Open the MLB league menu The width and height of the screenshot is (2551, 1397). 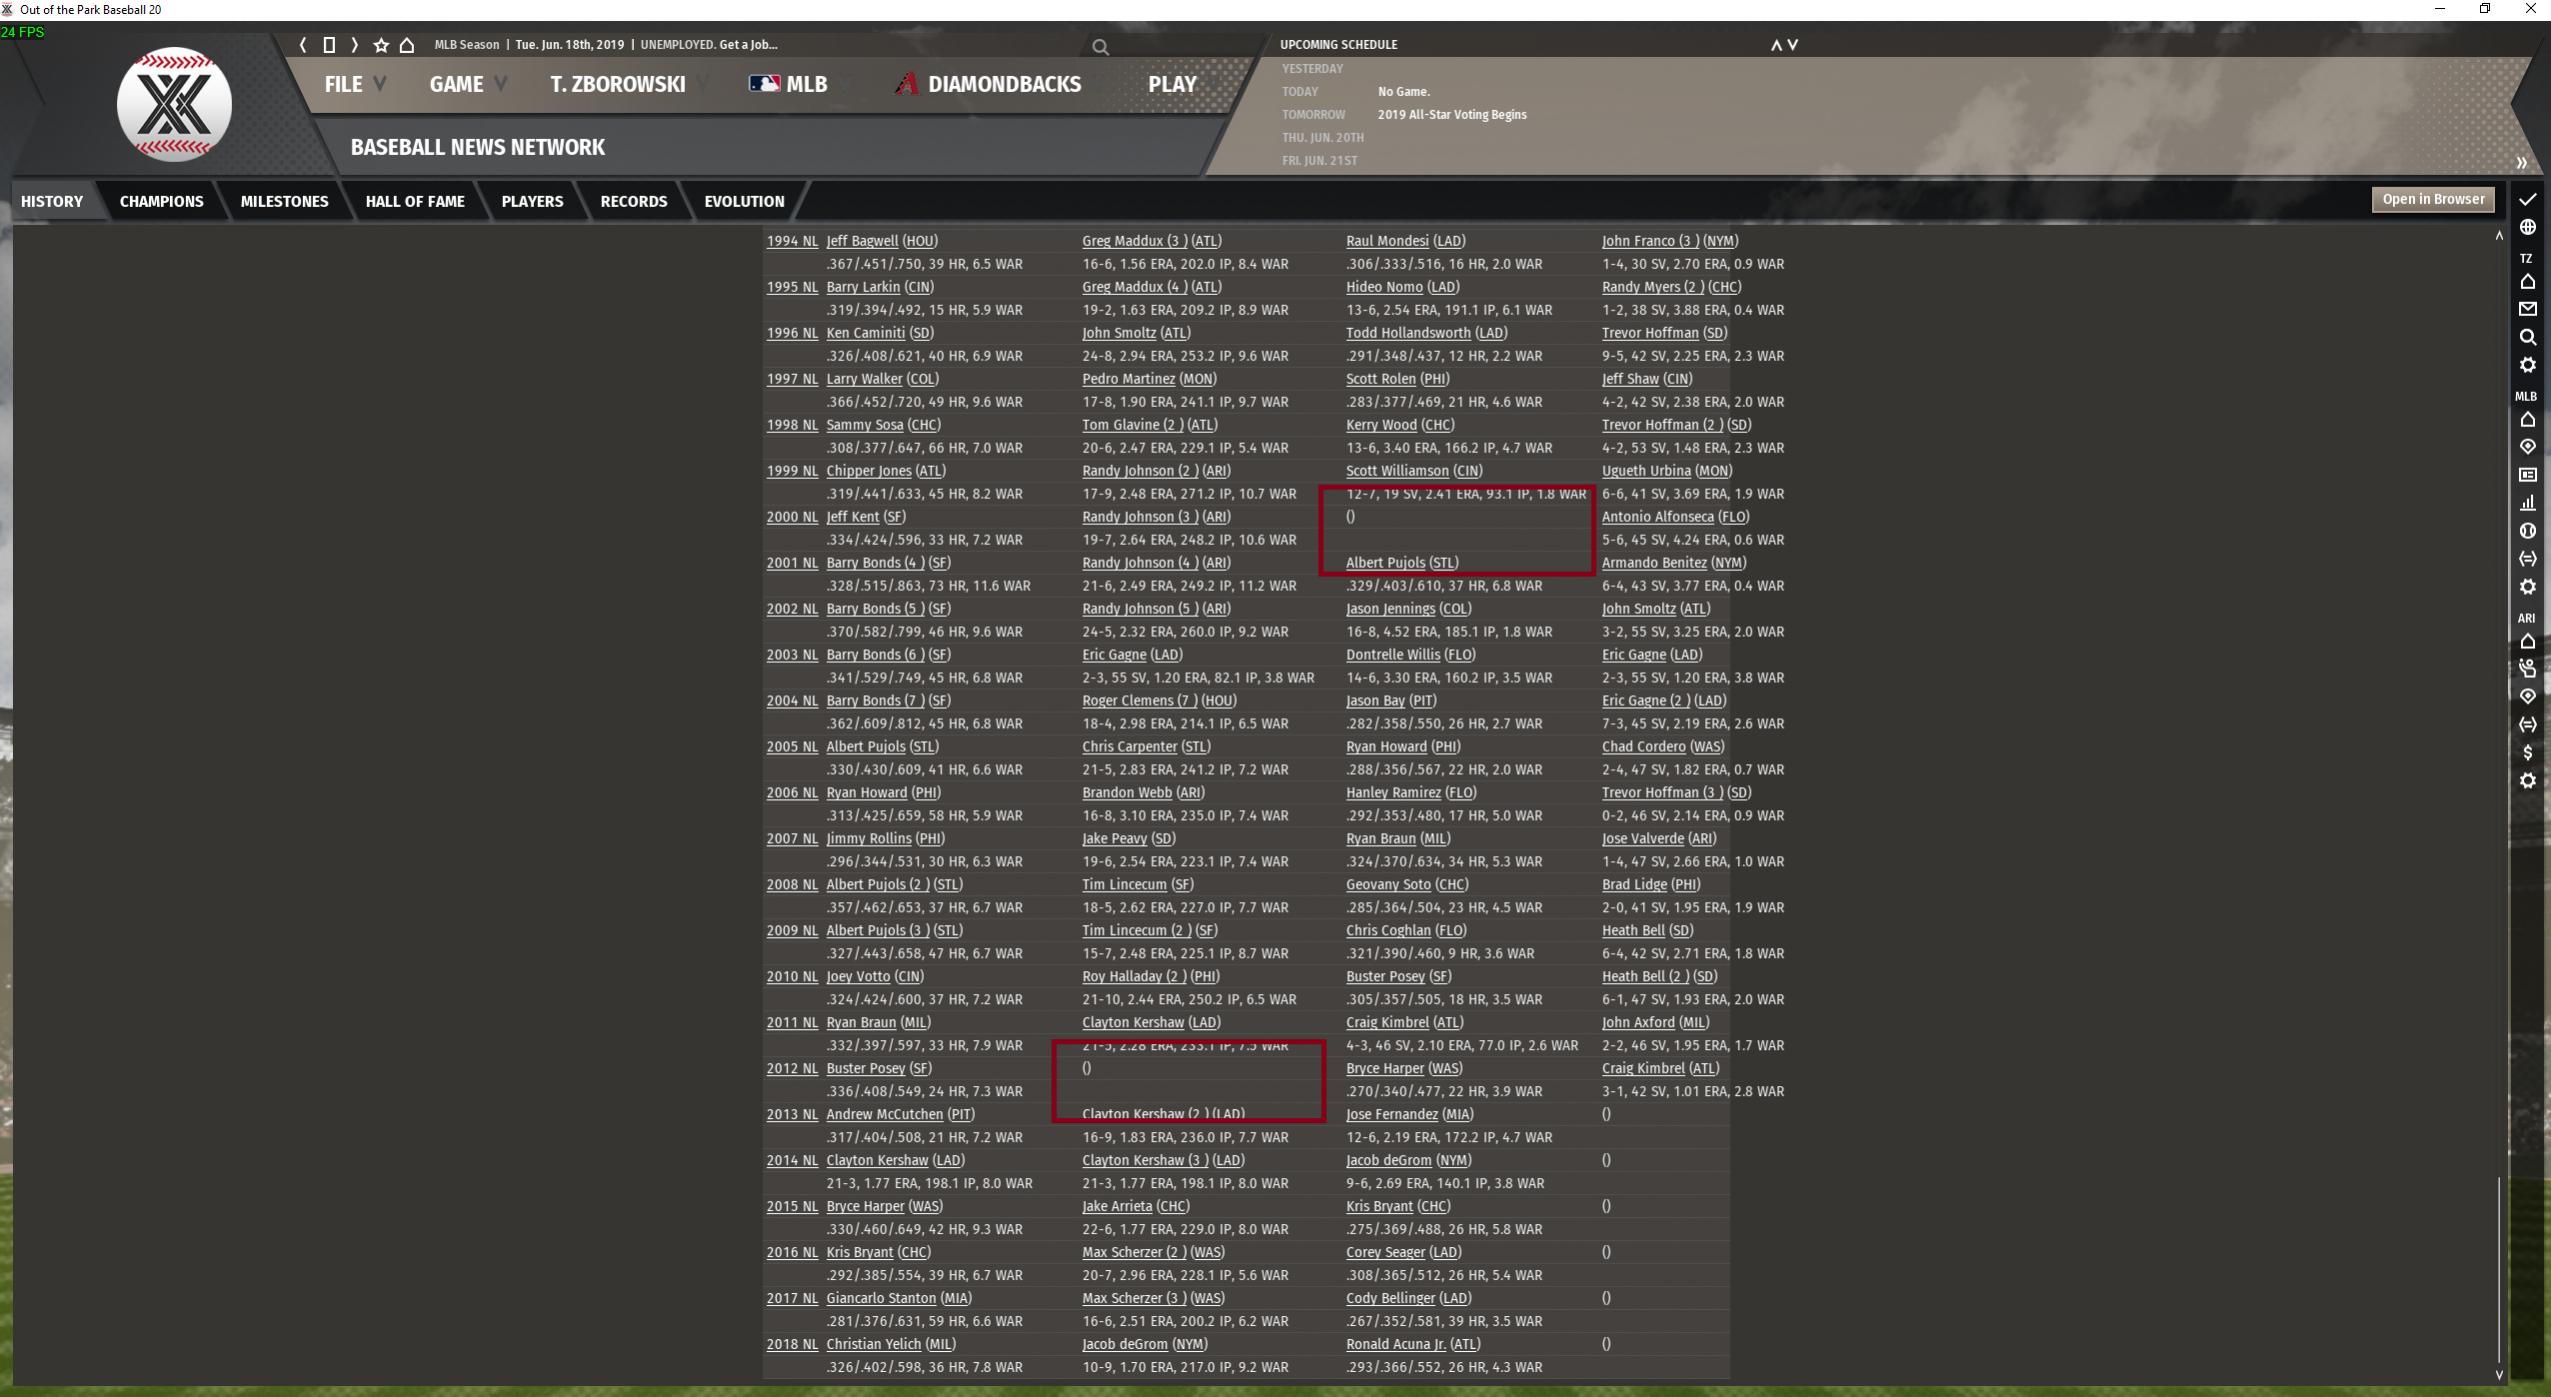789,84
